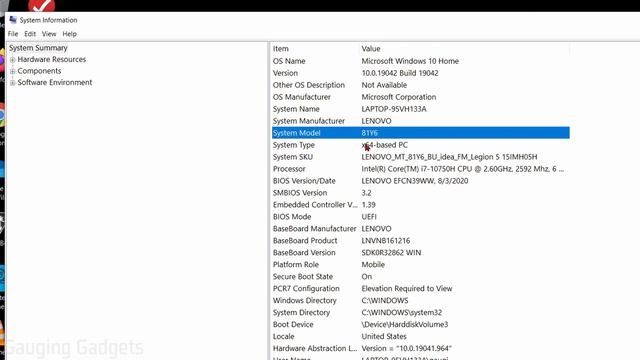
Task: Select the BaseBoard Version row
Action: [x=420, y=253]
